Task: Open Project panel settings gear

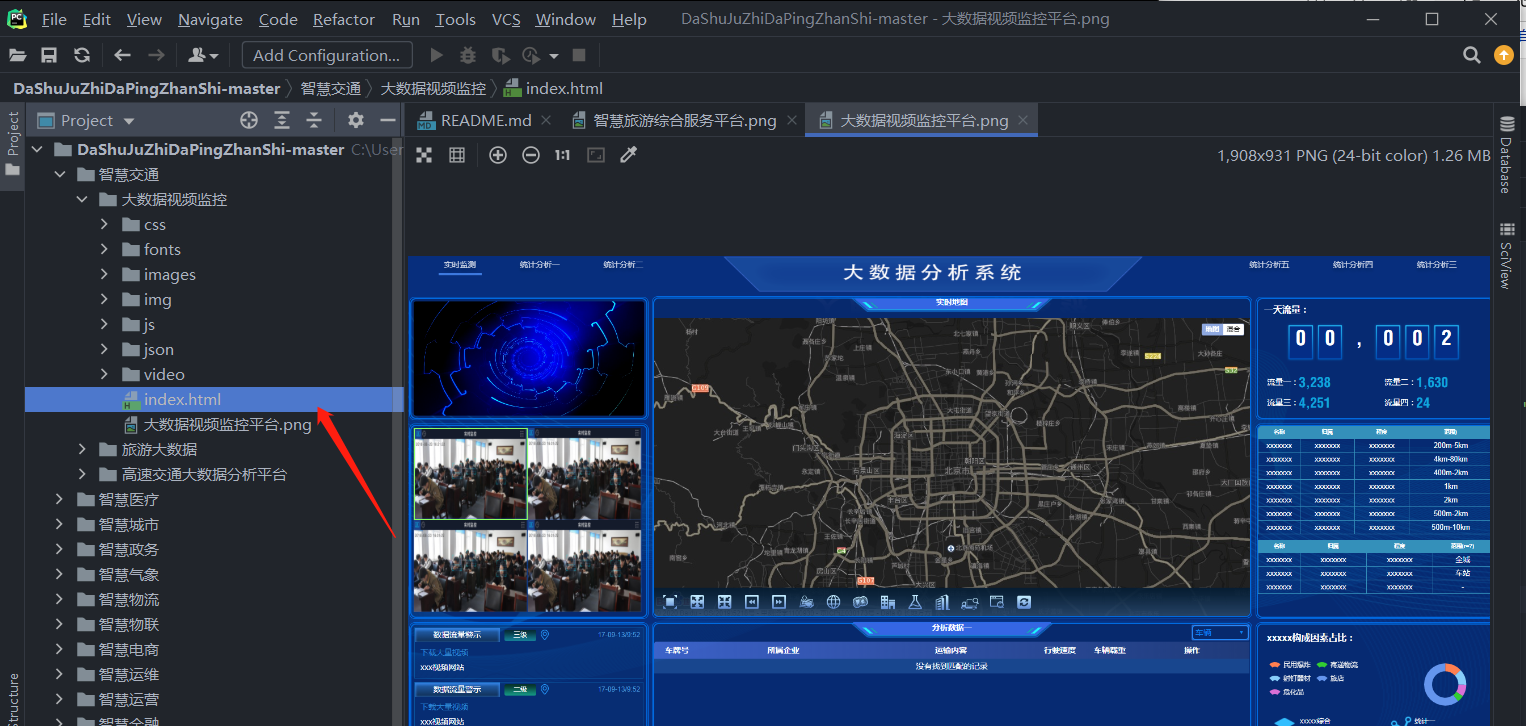Action: pos(356,121)
